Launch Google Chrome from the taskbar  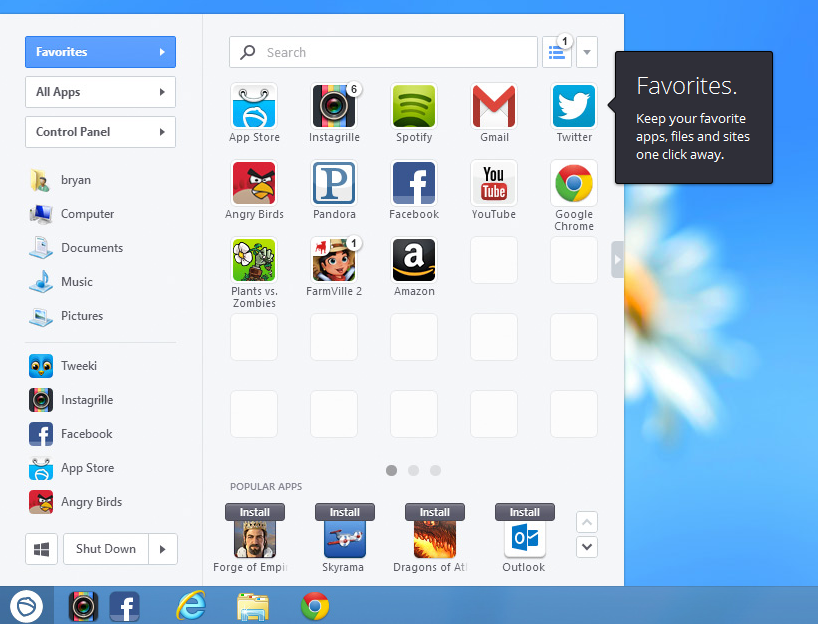(315, 605)
